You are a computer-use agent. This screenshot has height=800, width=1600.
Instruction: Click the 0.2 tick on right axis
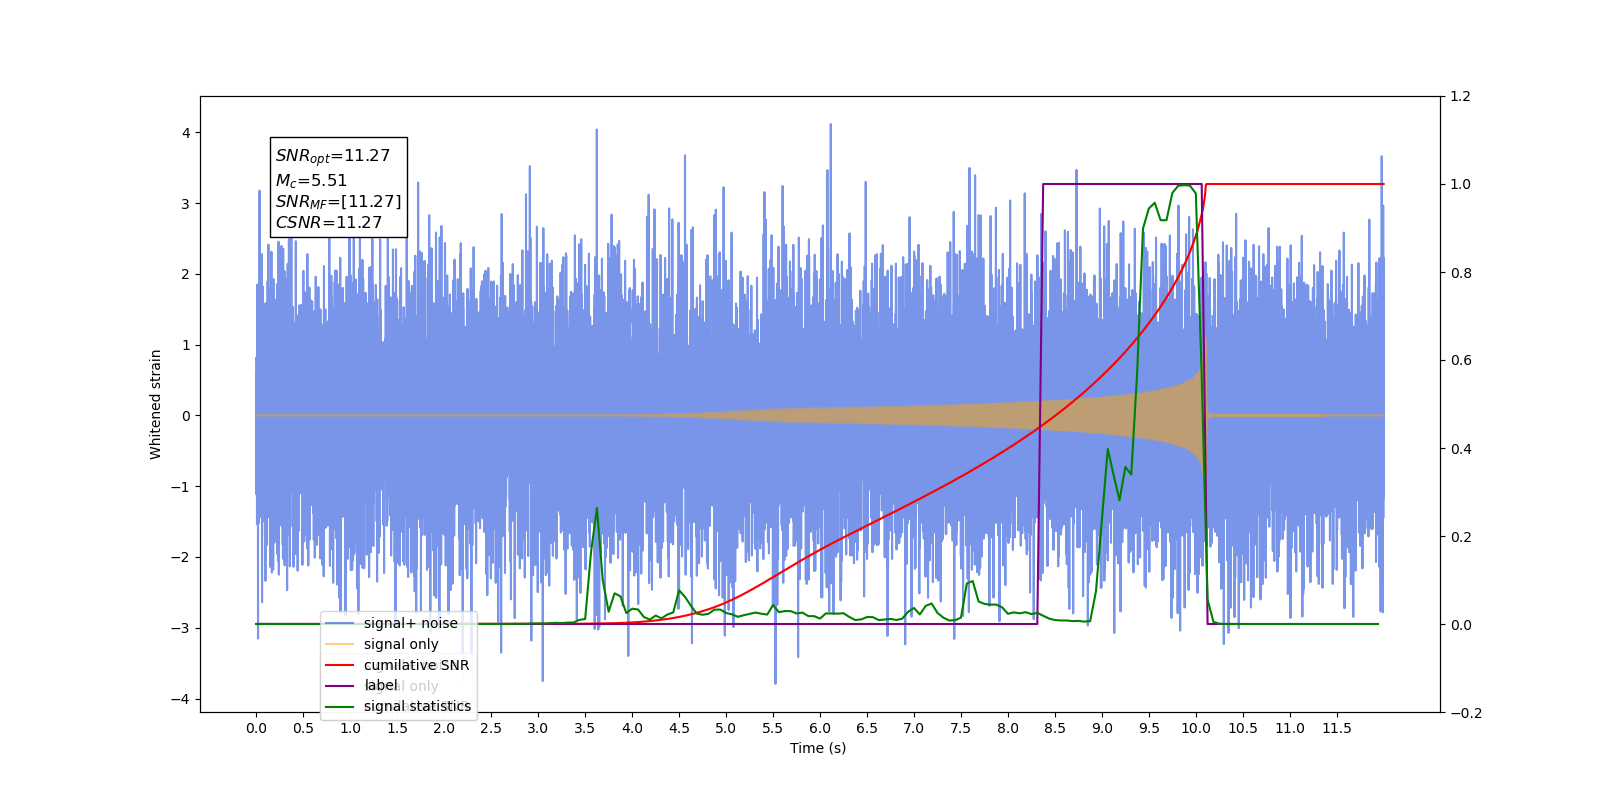click(x=1460, y=537)
